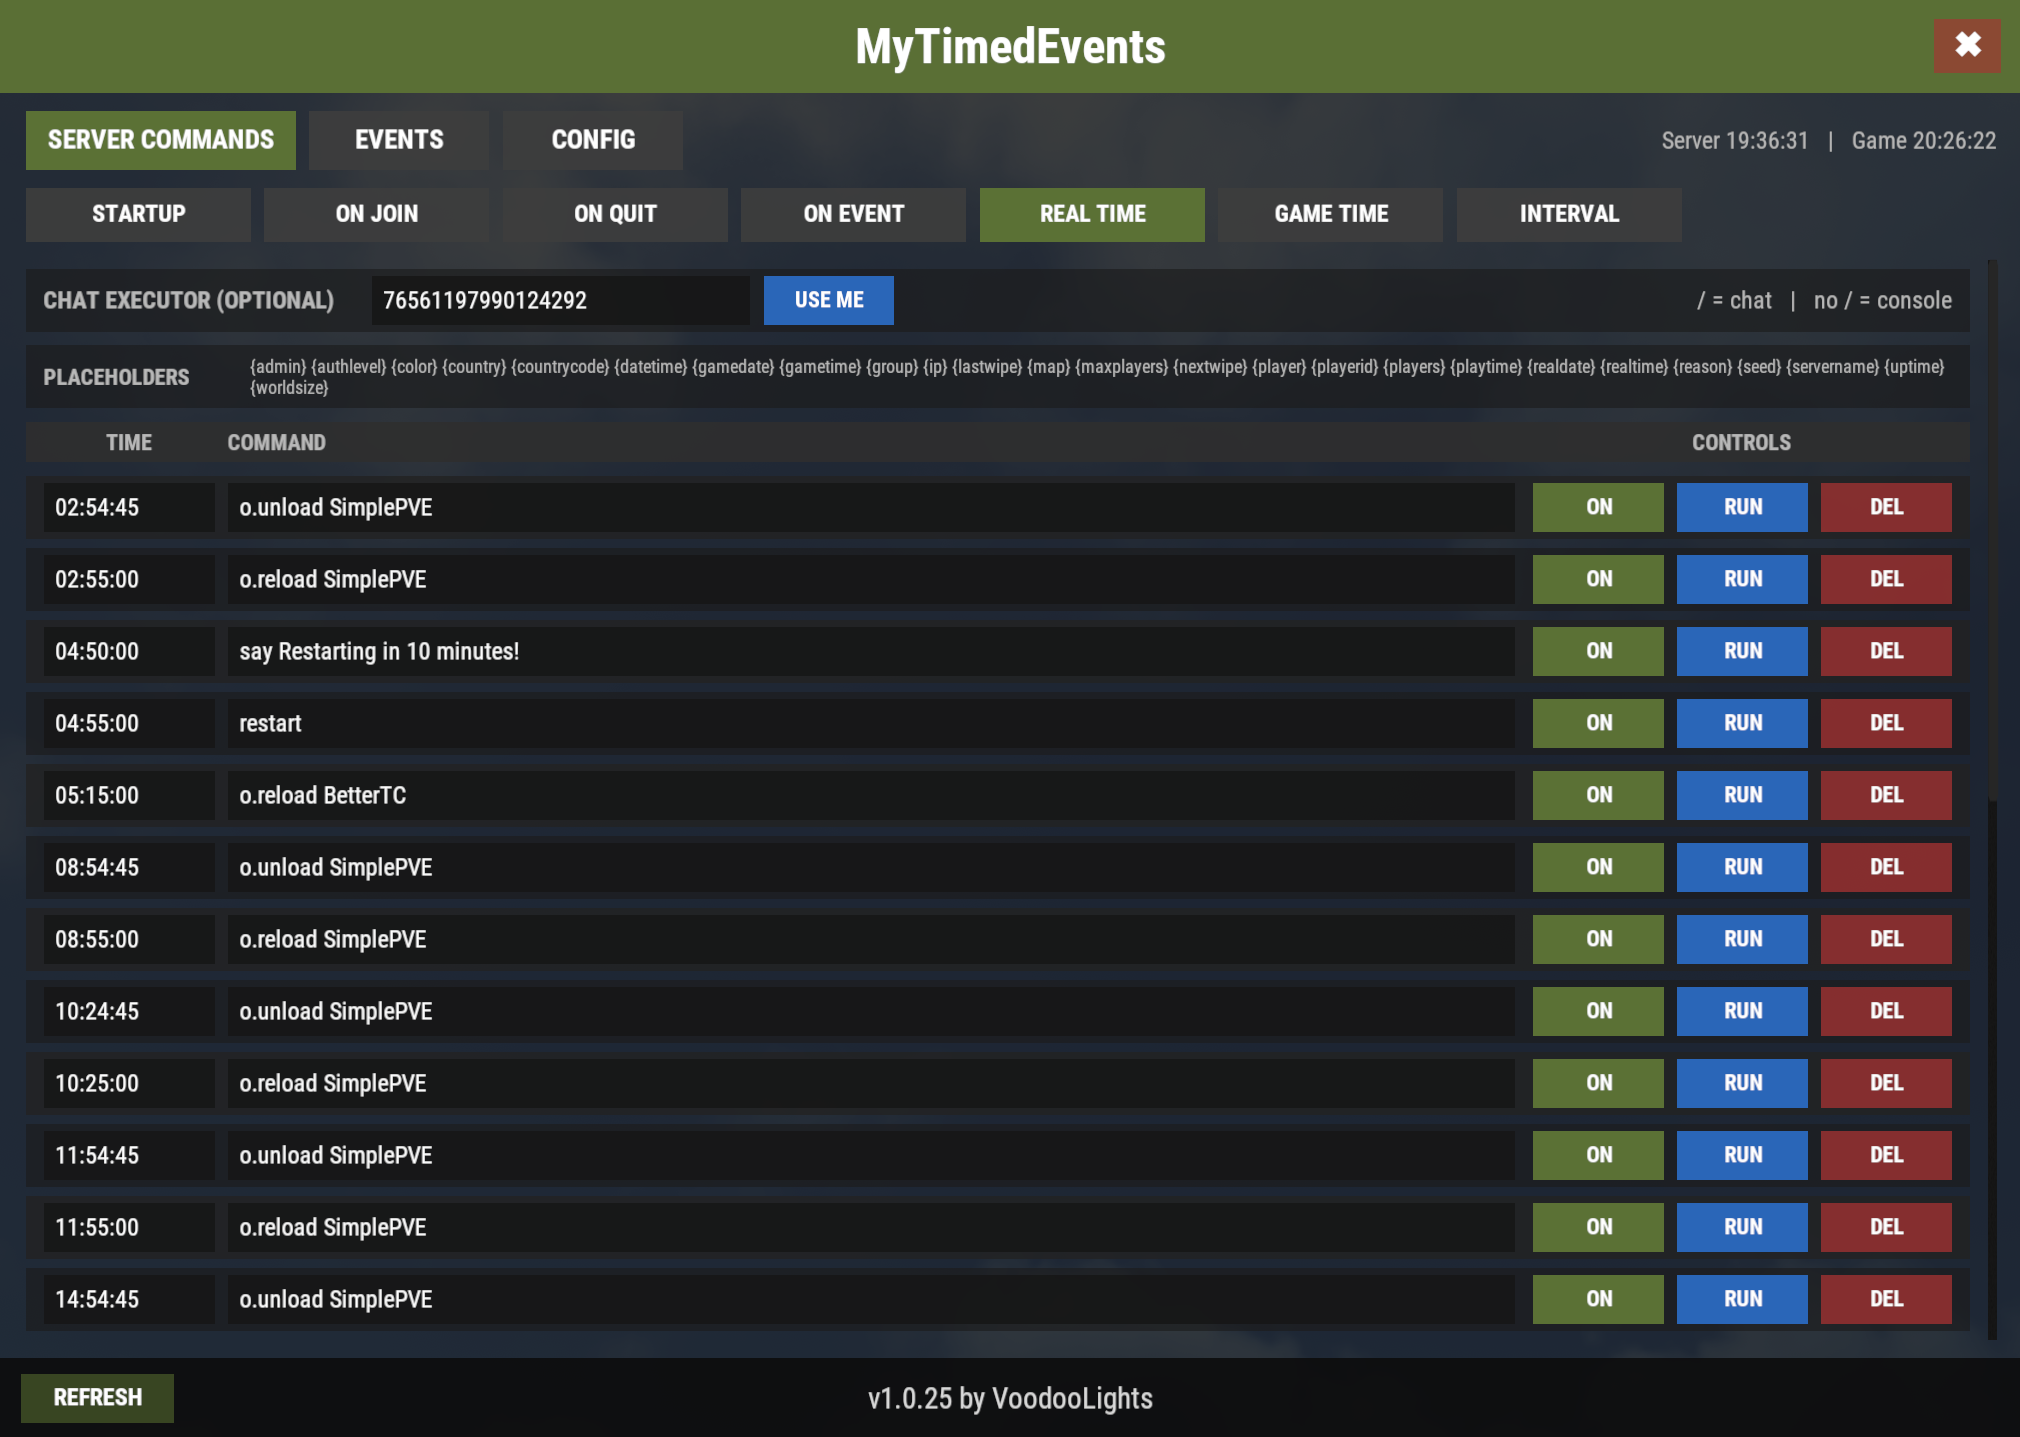Image resolution: width=2020 pixels, height=1437 pixels.
Task: Delete the 04:55:00 restart entry
Action: click(x=1886, y=723)
